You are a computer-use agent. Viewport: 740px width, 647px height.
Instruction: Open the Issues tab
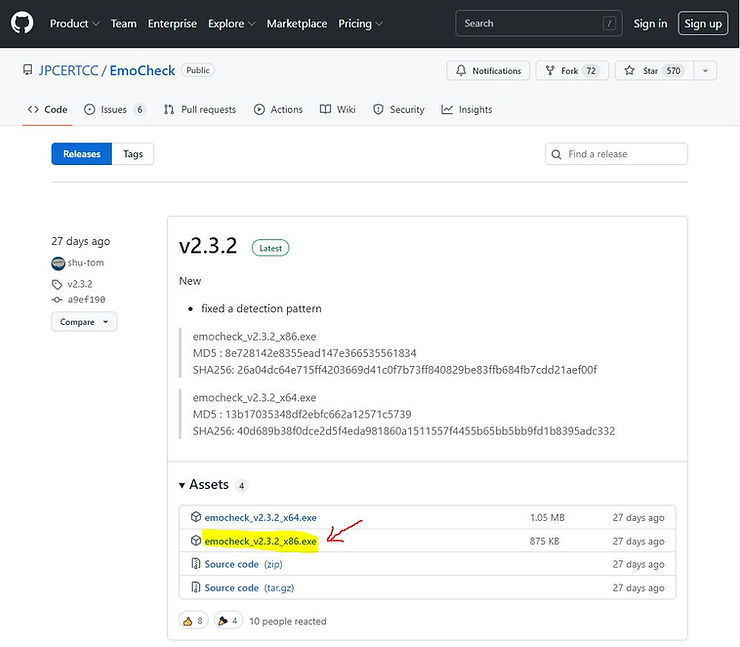coord(115,109)
